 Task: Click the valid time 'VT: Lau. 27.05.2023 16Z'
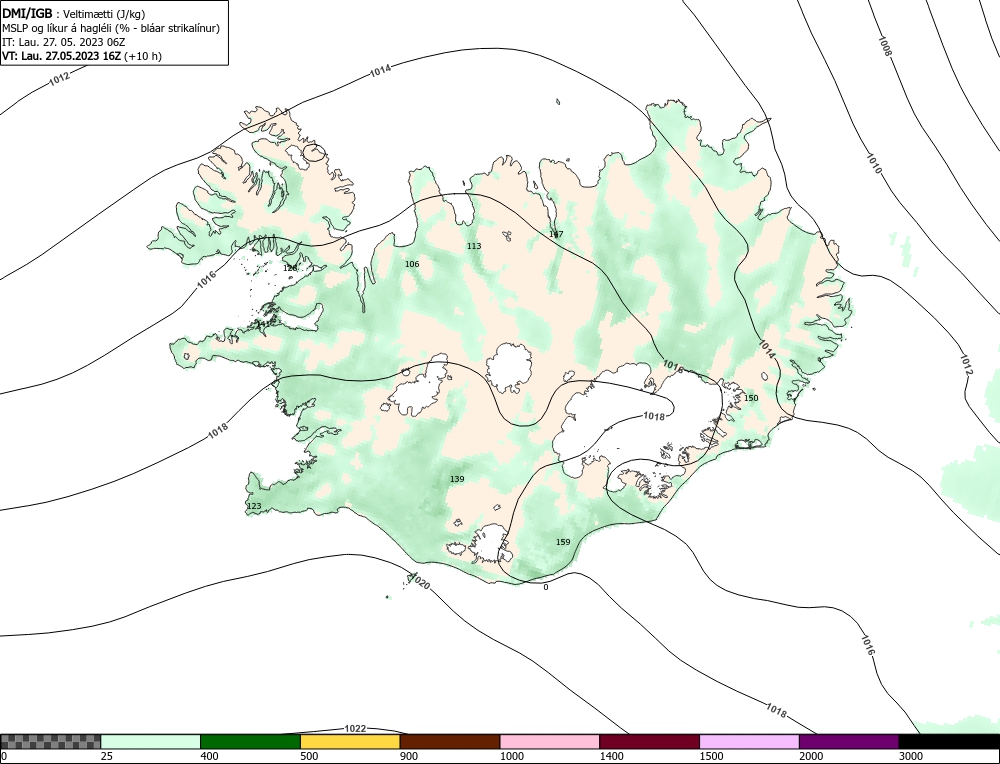pyautogui.click(x=61, y=56)
